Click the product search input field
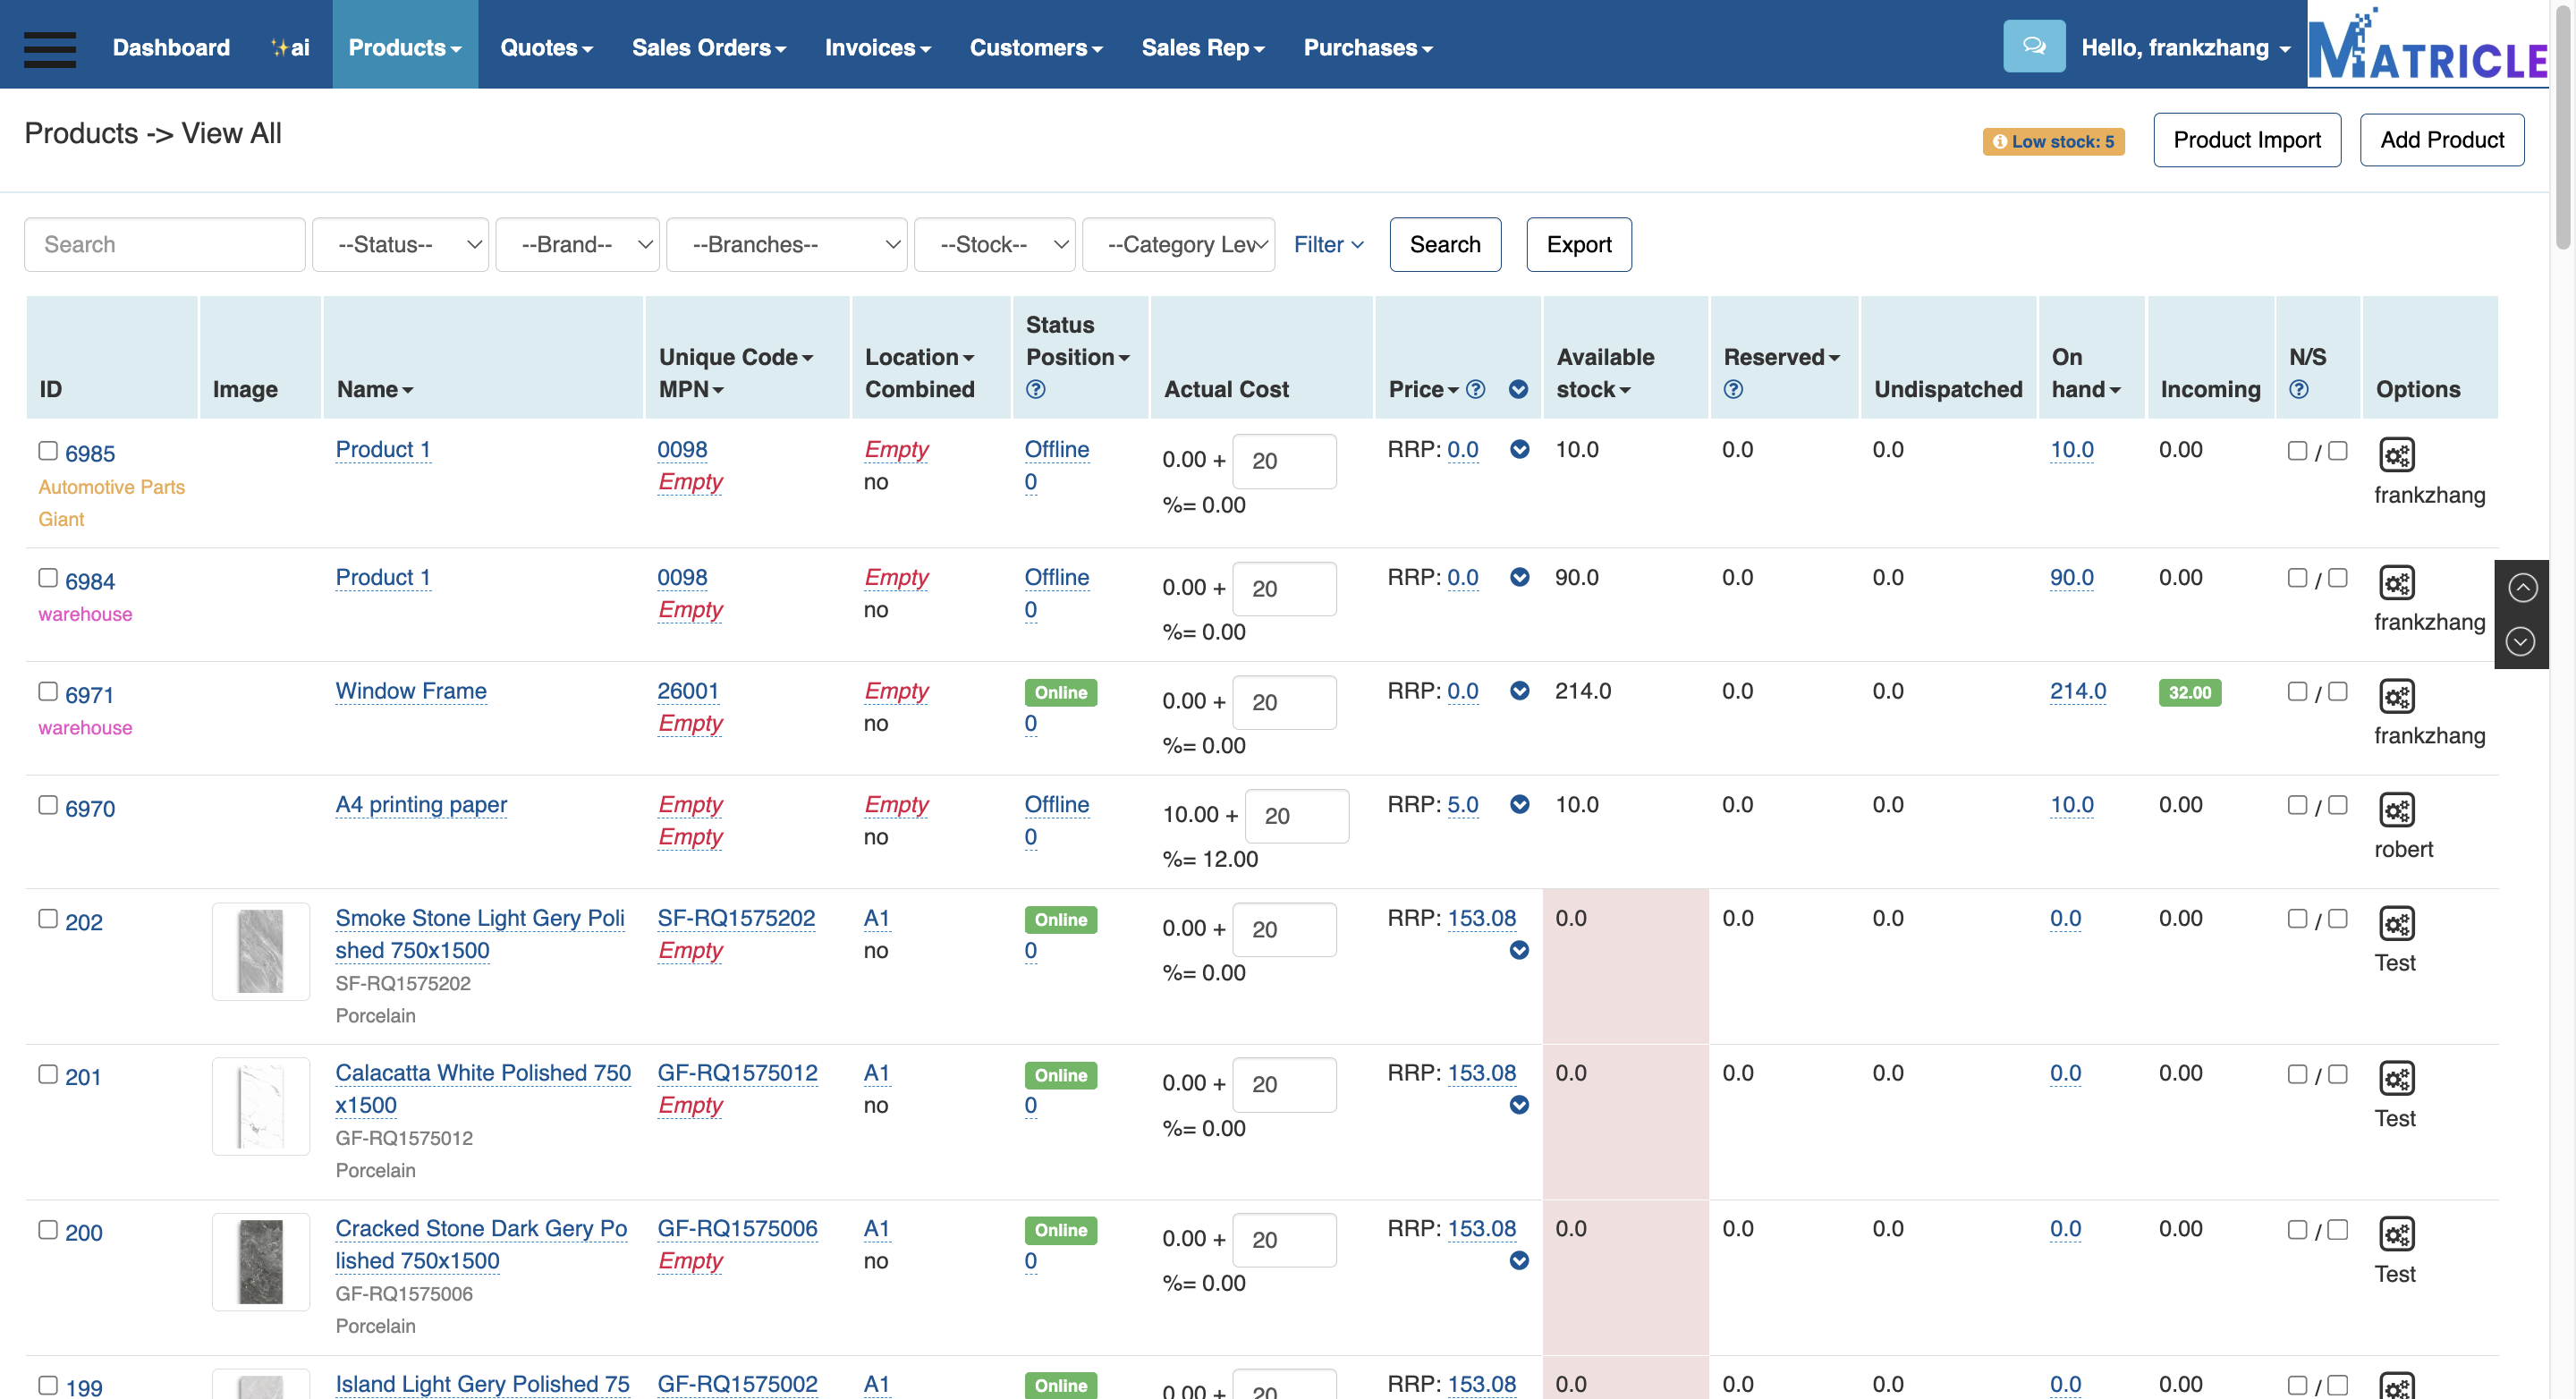This screenshot has width=2576, height=1399. (165, 244)
